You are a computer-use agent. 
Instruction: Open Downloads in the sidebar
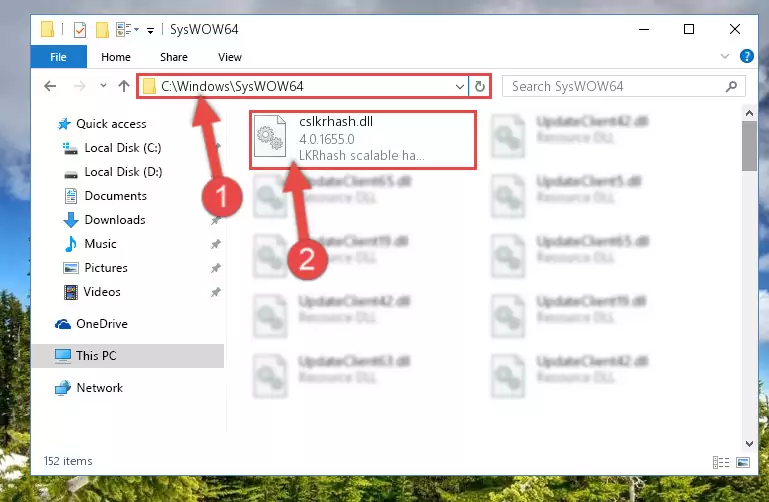[x=115, y=220]
